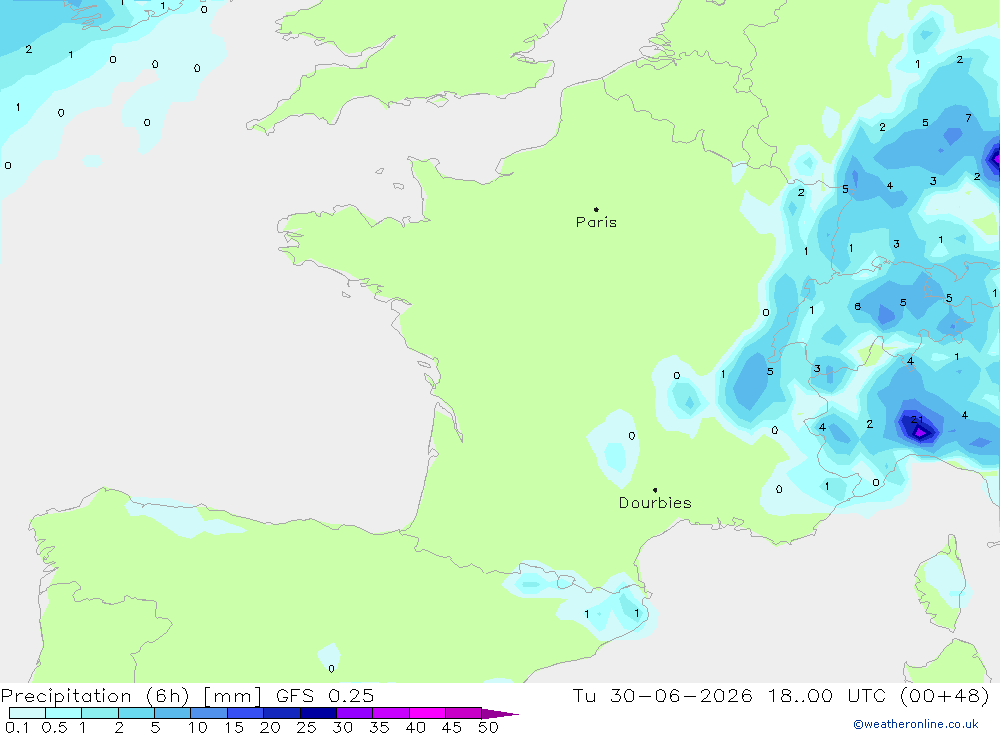This screenshot has width=1000, height=733.
Task: Click the legend label '25'
Action: (307, 727)
